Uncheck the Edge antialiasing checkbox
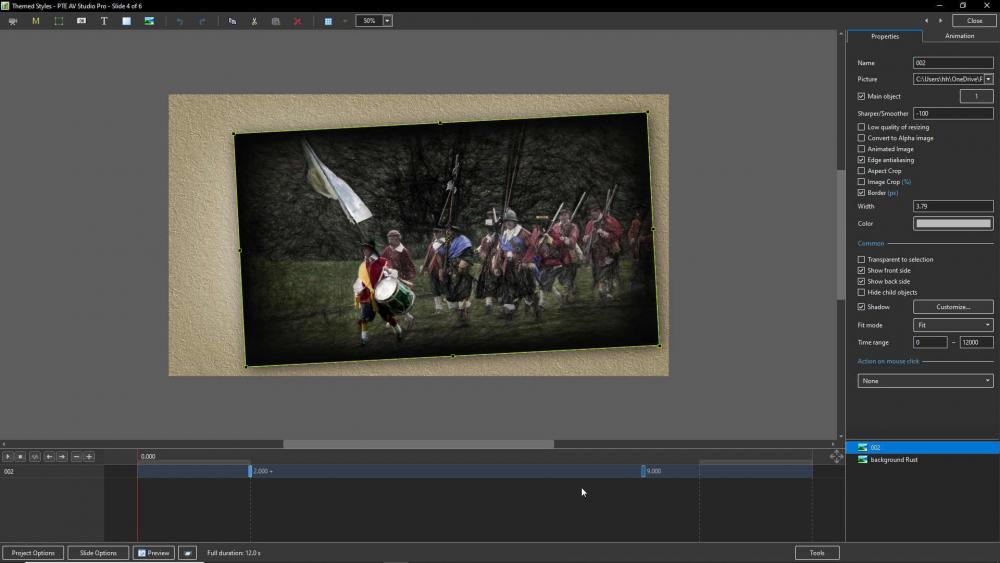This screenshot has width=1000, height=563. pyautogui.click(x=862, y=160)
